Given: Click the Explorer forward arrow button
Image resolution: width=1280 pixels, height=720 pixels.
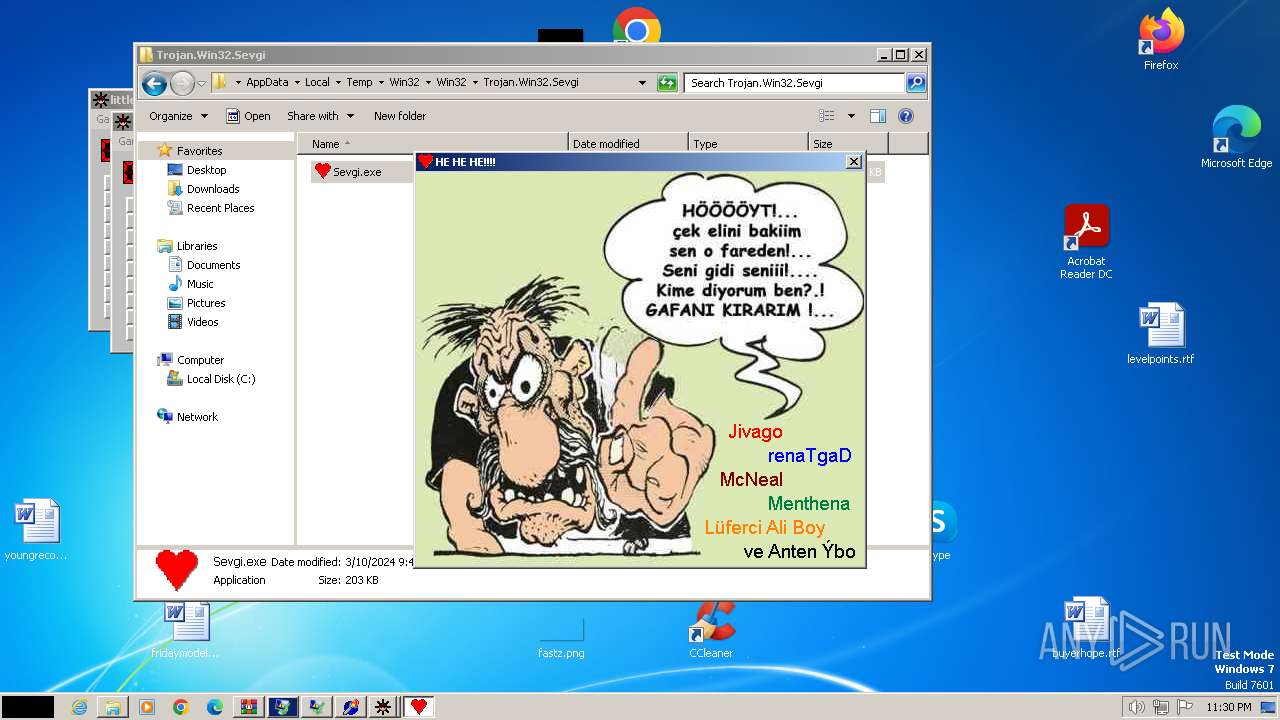Looking at the screenshot, I should (x=182, y=83).
